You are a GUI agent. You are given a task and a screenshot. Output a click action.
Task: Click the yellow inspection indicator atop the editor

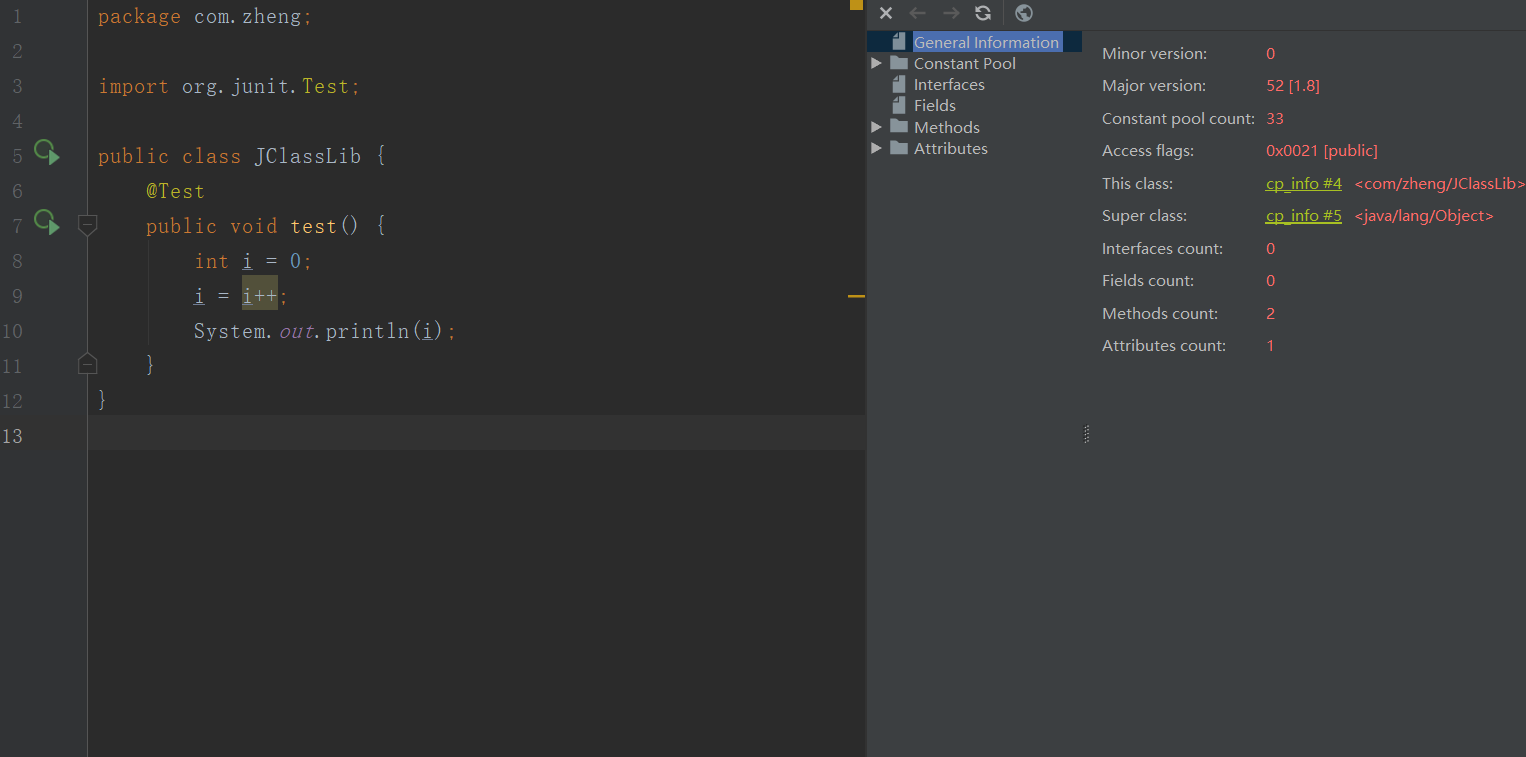(856, 5)
